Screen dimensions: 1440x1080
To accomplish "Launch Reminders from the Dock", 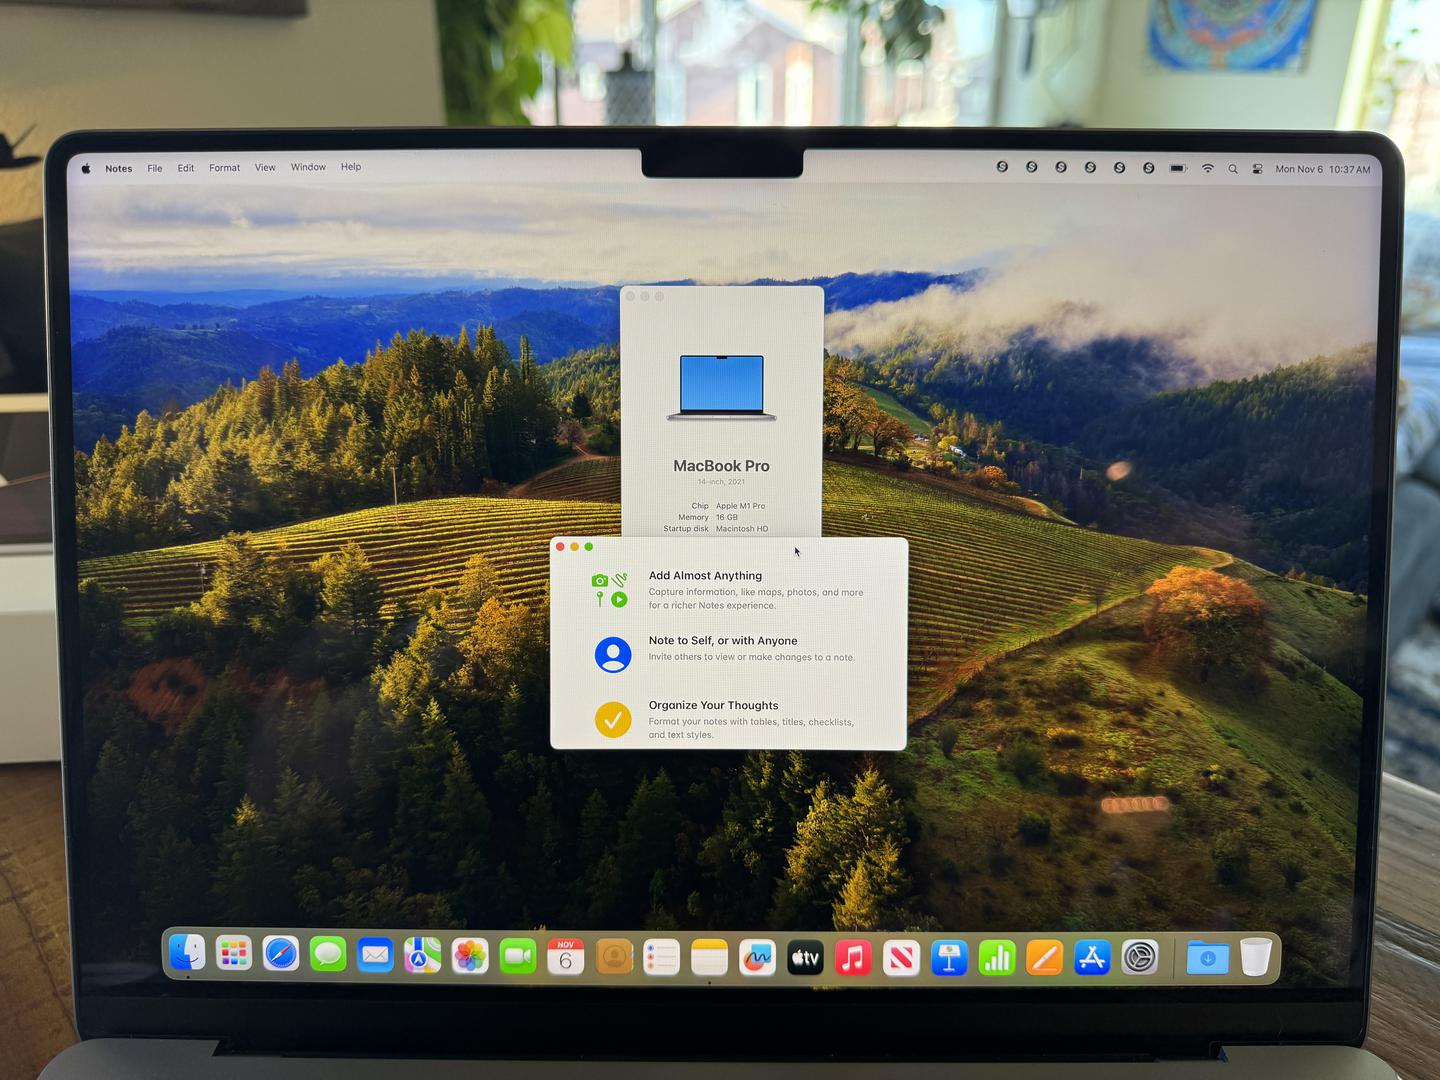I will coord(661,958).
